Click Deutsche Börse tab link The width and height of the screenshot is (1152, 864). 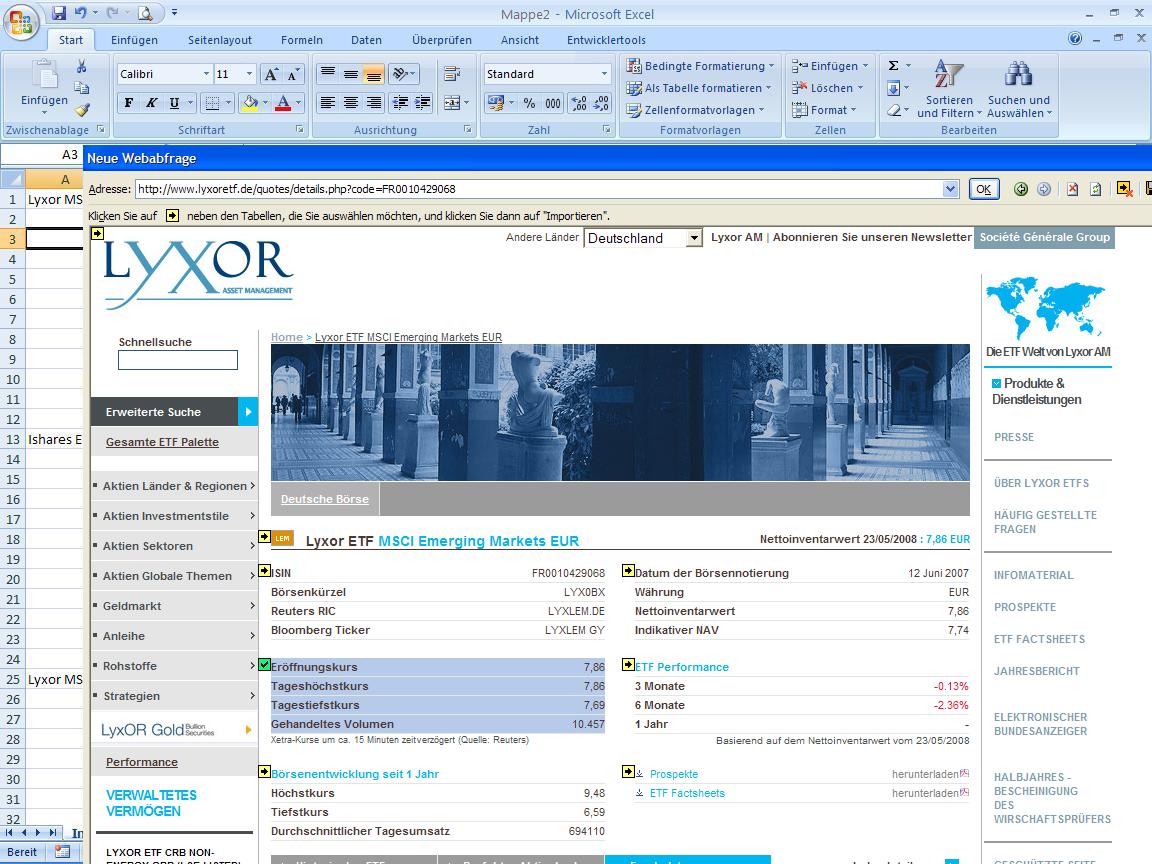click(325, 499)
